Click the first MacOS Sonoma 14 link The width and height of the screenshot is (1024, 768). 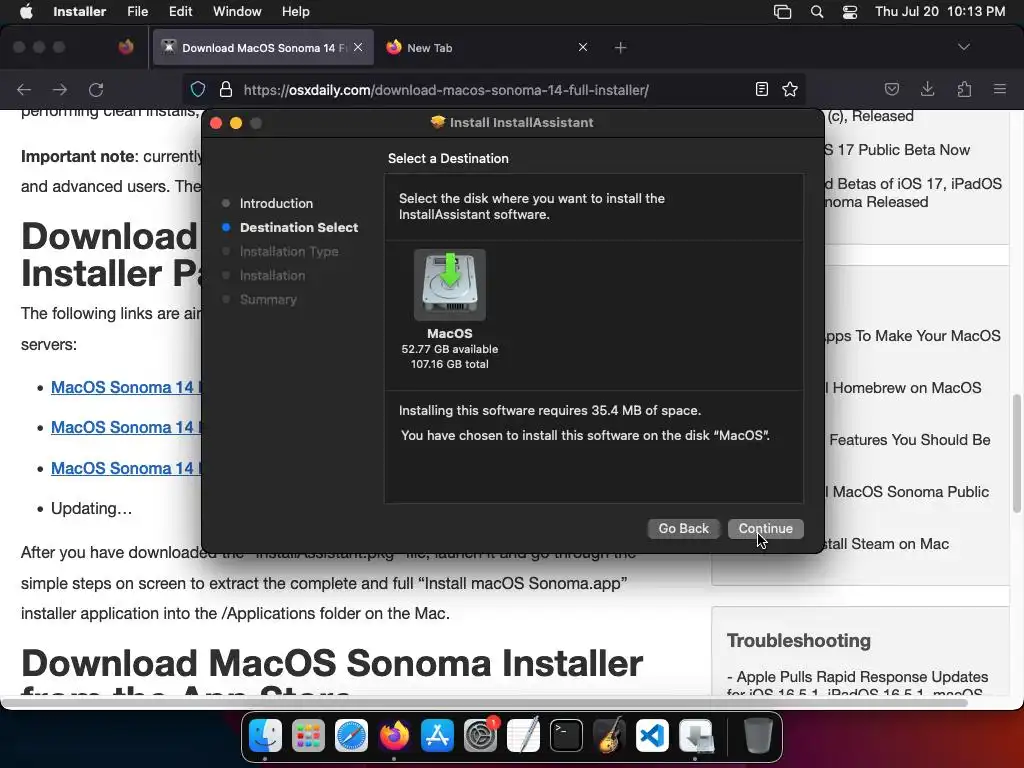126,387
